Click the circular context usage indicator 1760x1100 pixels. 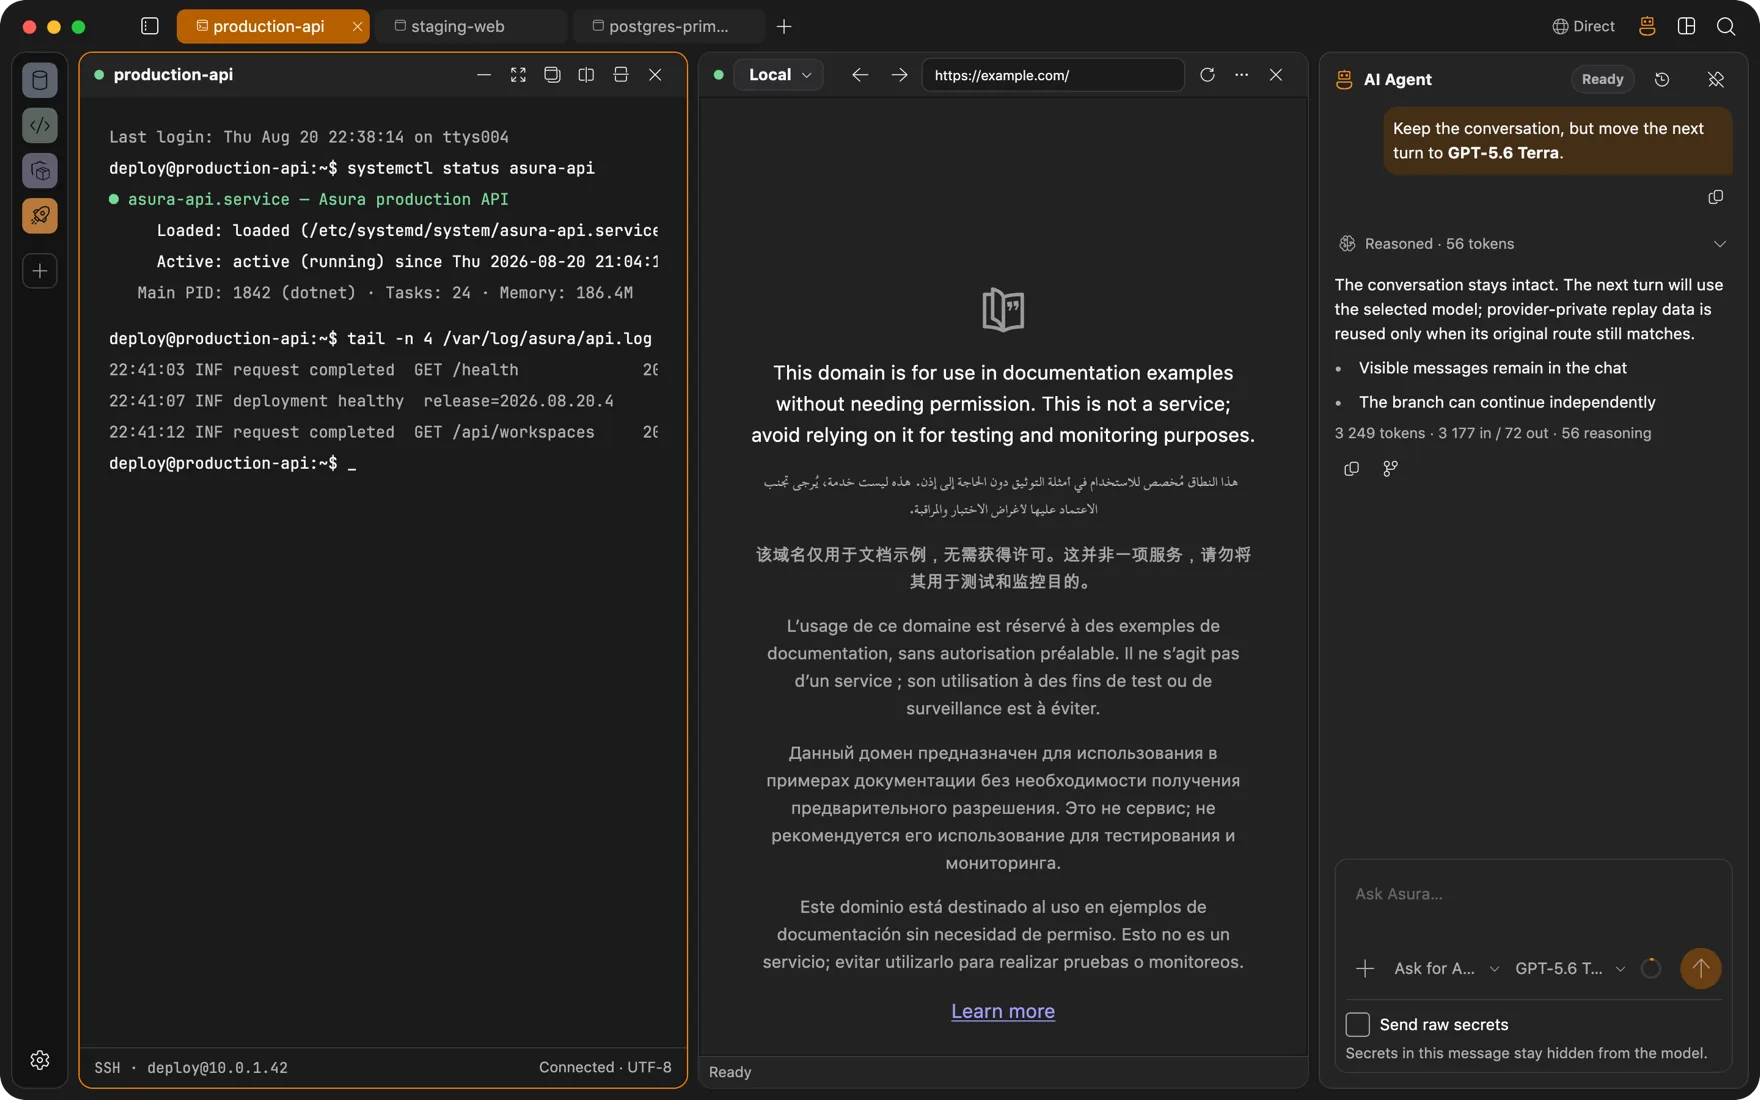[1651, 968]
